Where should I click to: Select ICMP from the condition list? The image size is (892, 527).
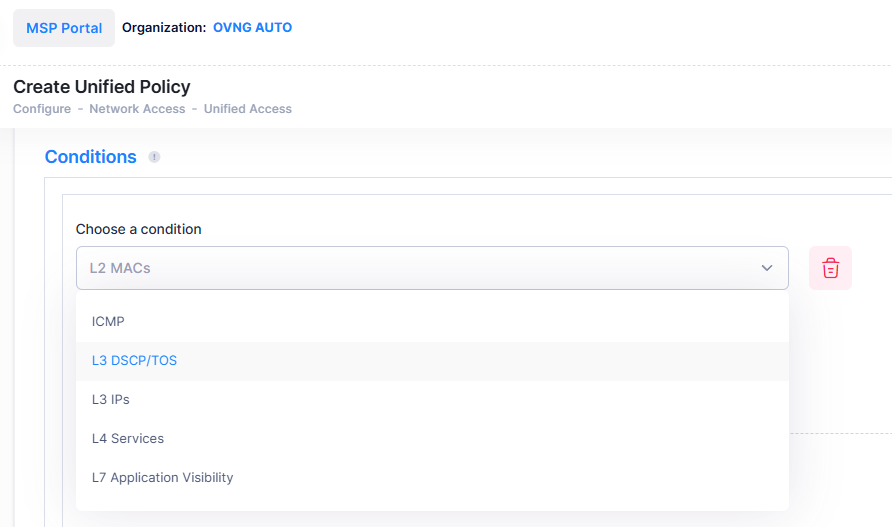(108, 321)
